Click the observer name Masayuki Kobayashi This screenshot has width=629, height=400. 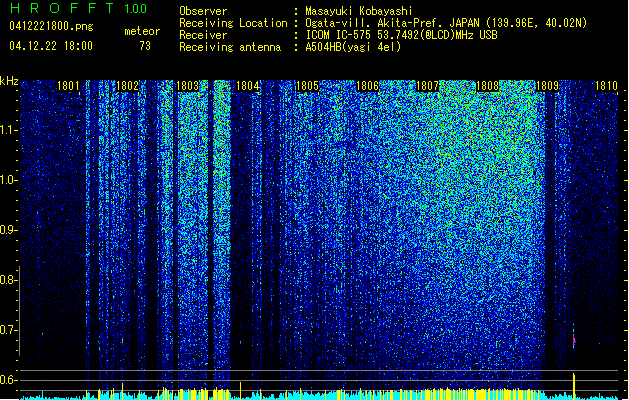click(359, 11)
